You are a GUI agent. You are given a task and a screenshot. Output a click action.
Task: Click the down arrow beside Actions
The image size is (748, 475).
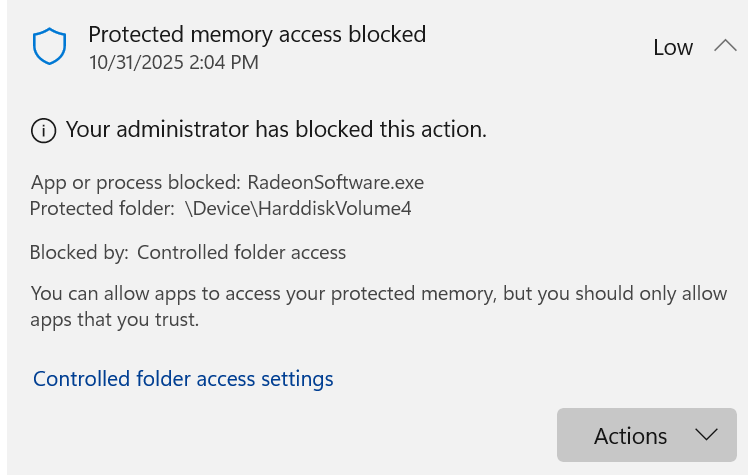(x=706, y=435)
